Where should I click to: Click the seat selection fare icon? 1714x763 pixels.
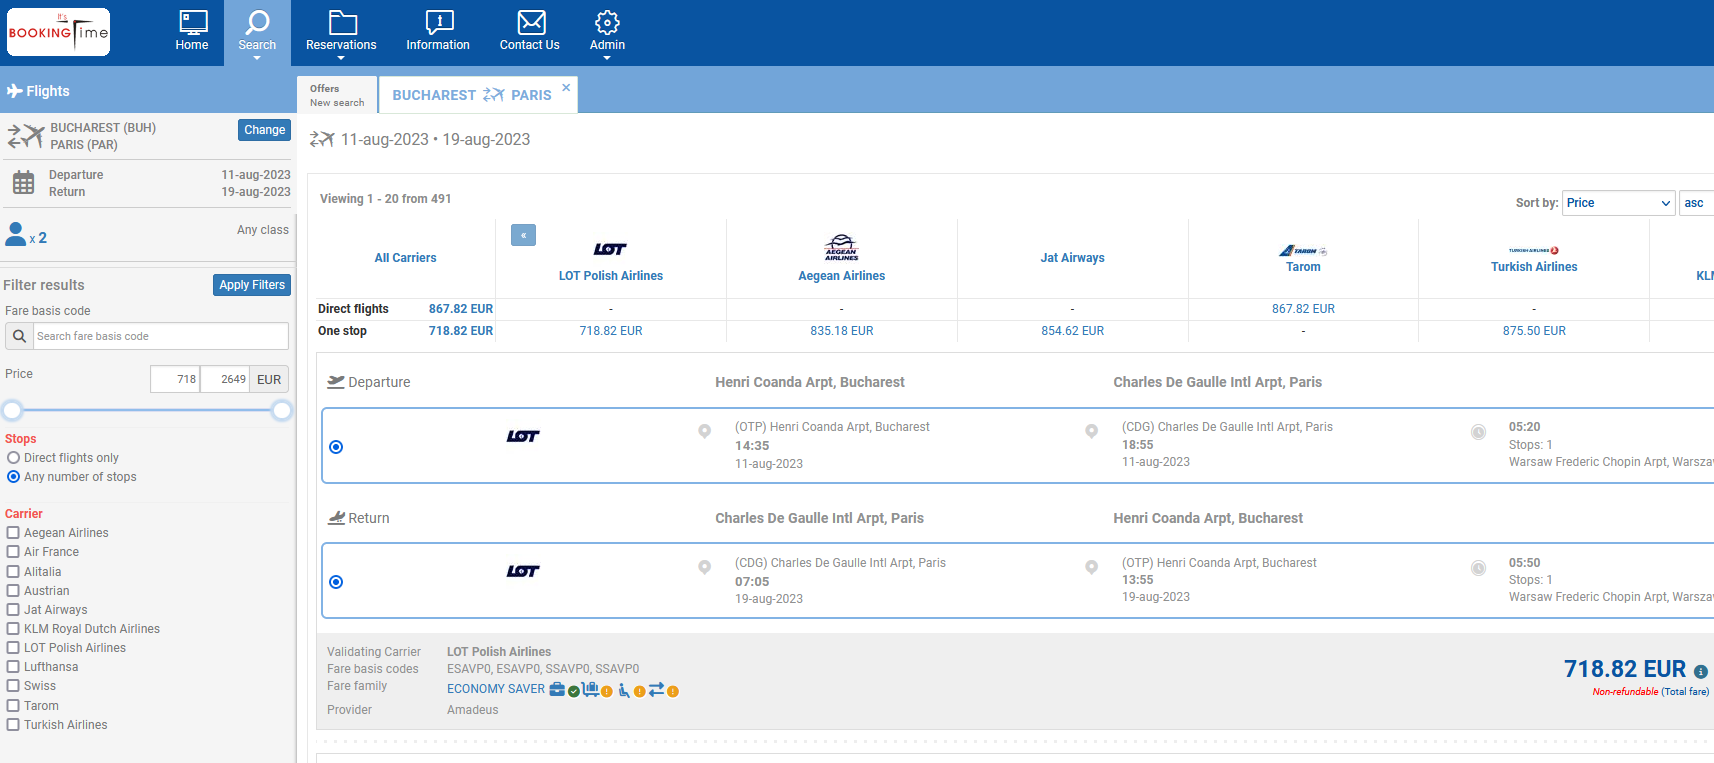(624, 690)
